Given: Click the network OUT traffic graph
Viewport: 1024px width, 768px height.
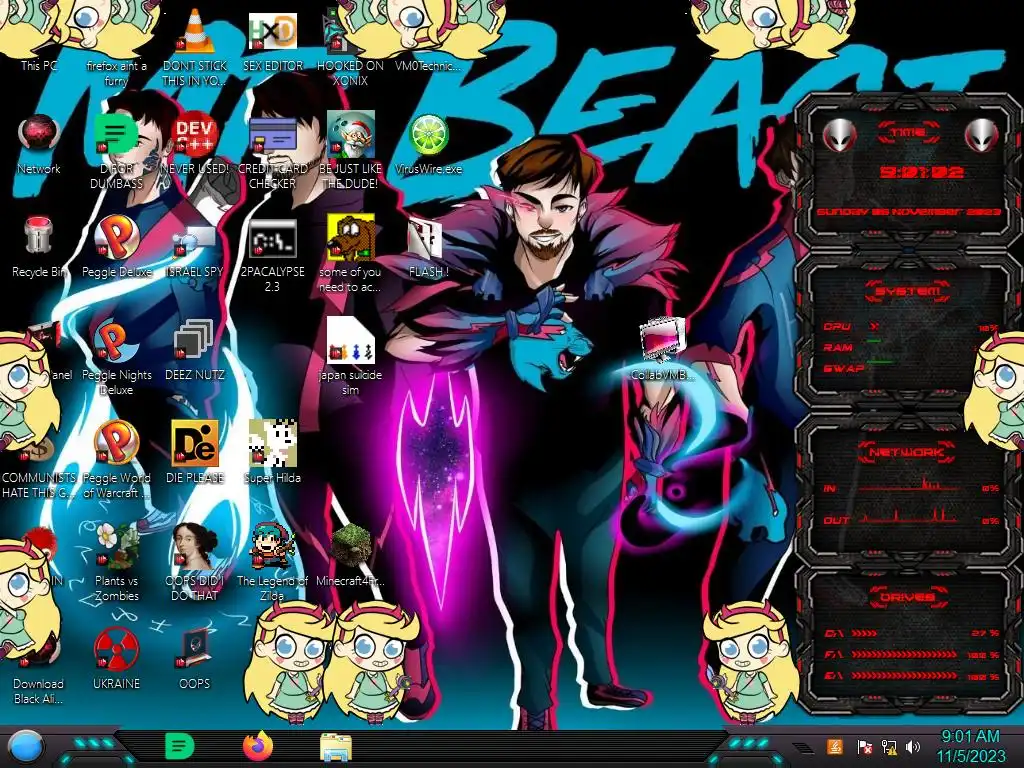Looking at the screenshot, I should pos(908,517).
